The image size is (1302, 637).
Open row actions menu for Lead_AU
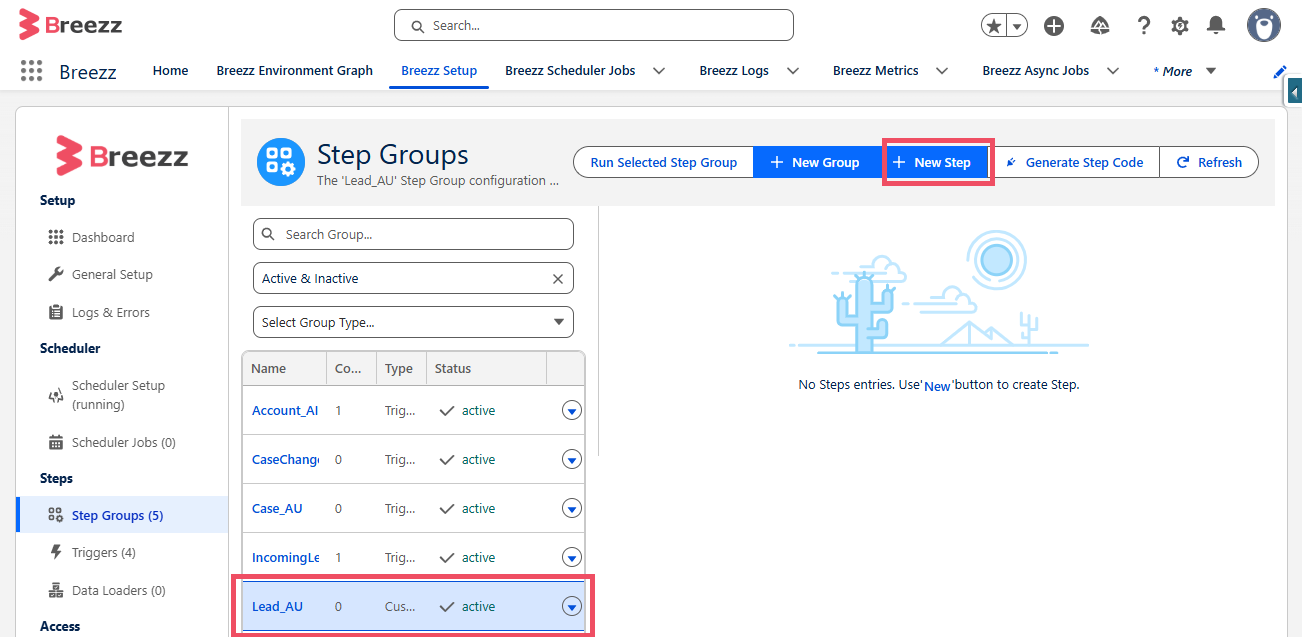[571, 607]
